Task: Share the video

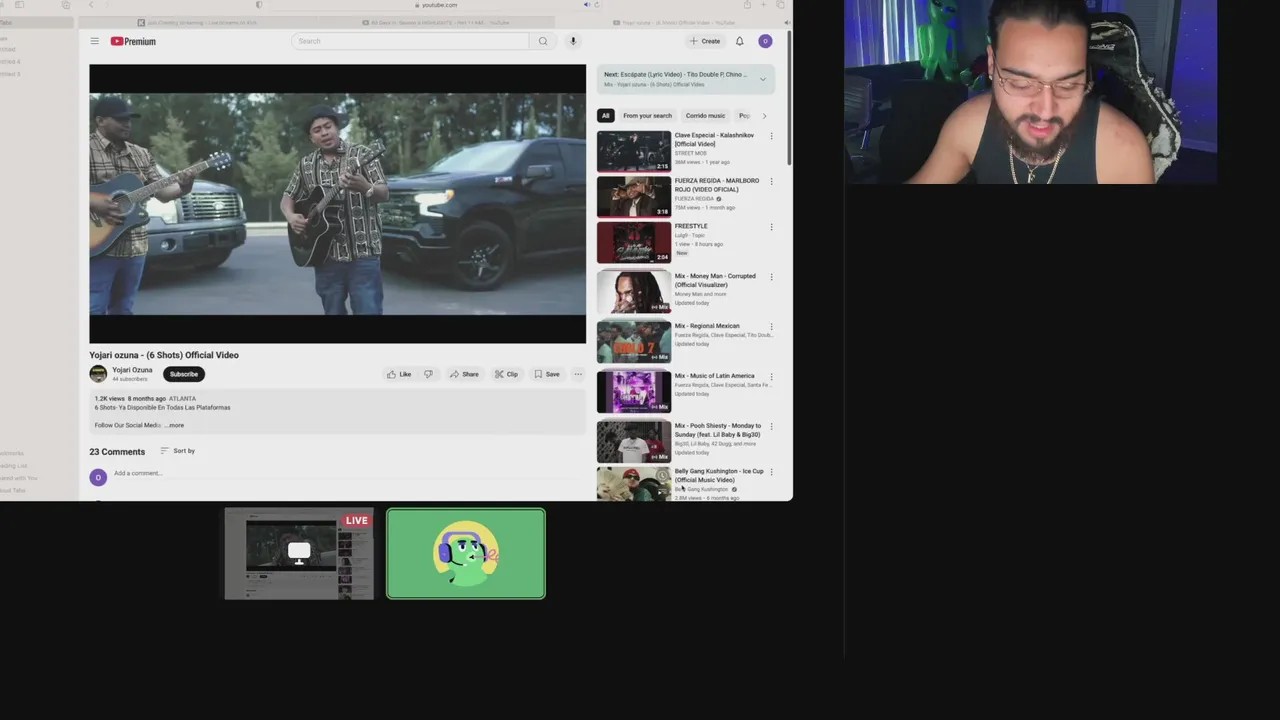Action: (x=464, y=374)
